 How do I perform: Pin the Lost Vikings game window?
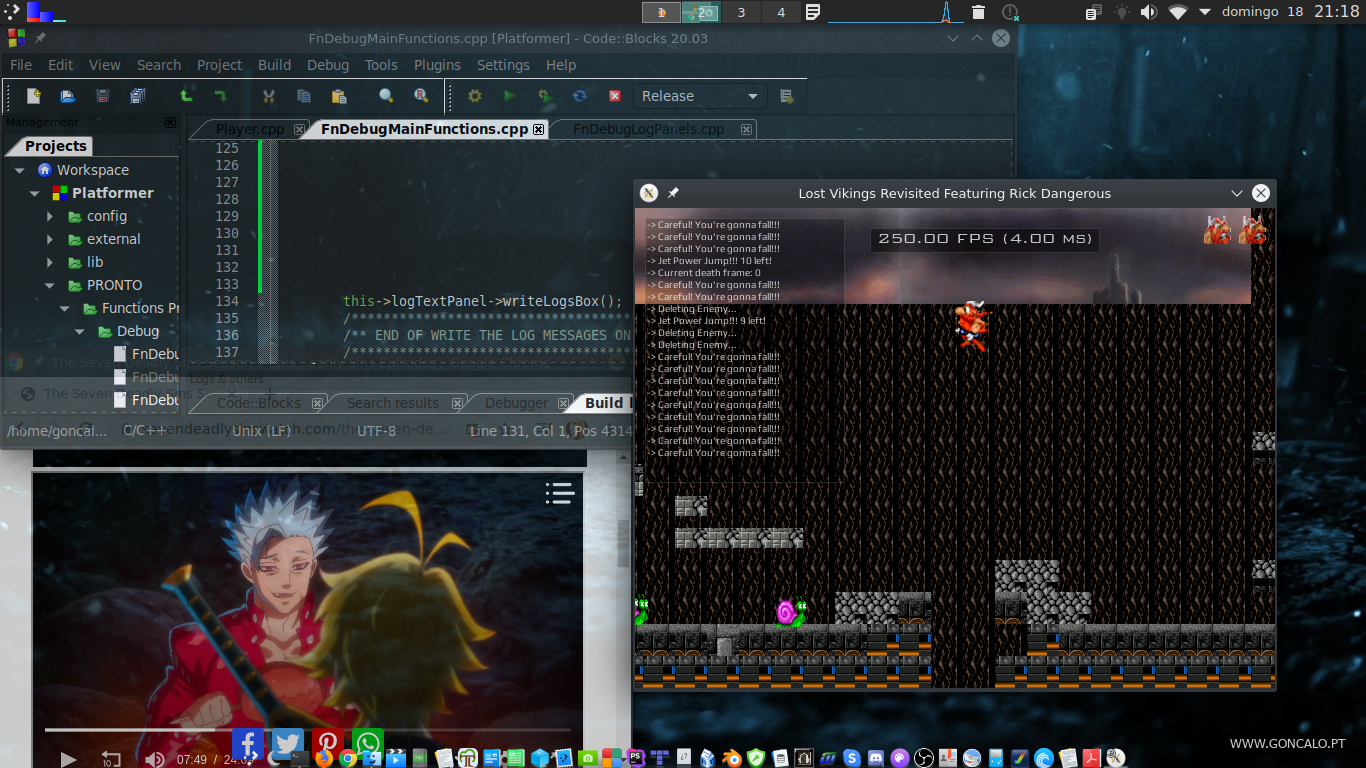[673, 193]
